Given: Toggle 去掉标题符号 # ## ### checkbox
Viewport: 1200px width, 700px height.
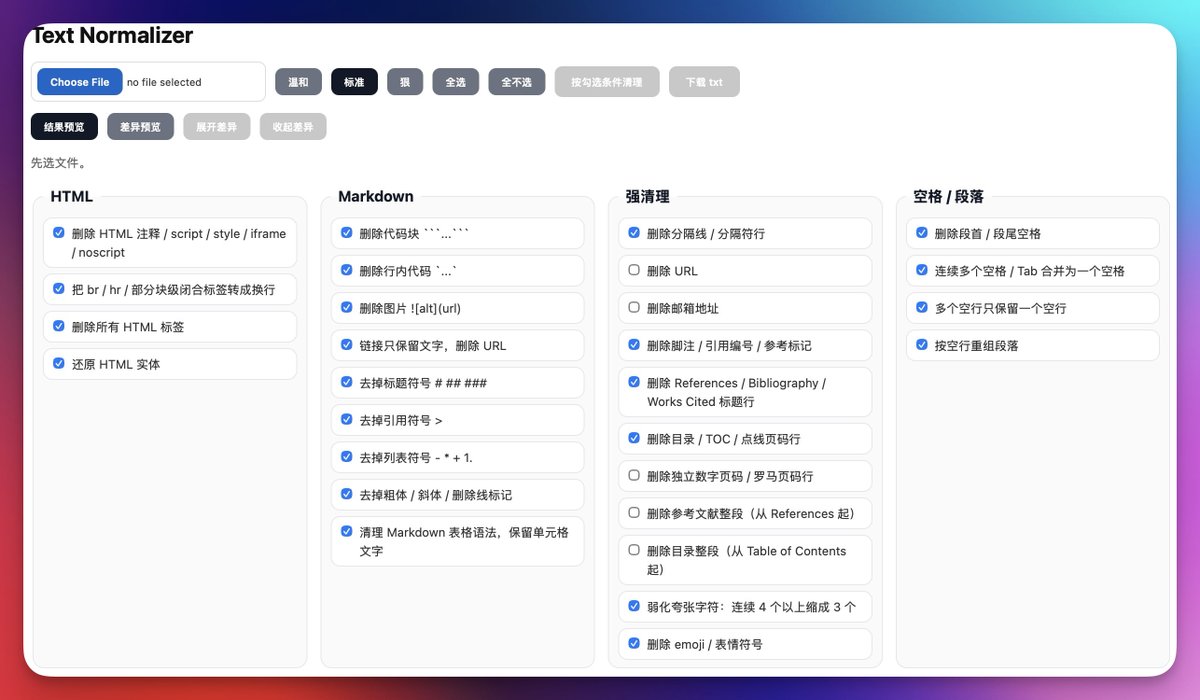Looking at the screenshot, I should [346, 381].
